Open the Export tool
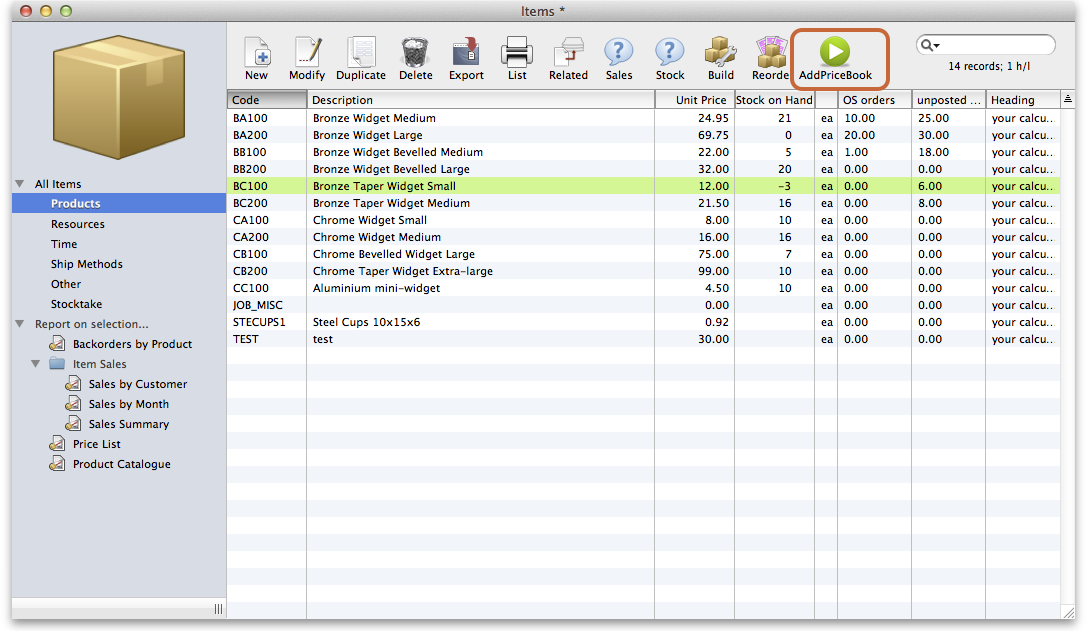Screen dimensions: 1087x631 click(466, 59)
